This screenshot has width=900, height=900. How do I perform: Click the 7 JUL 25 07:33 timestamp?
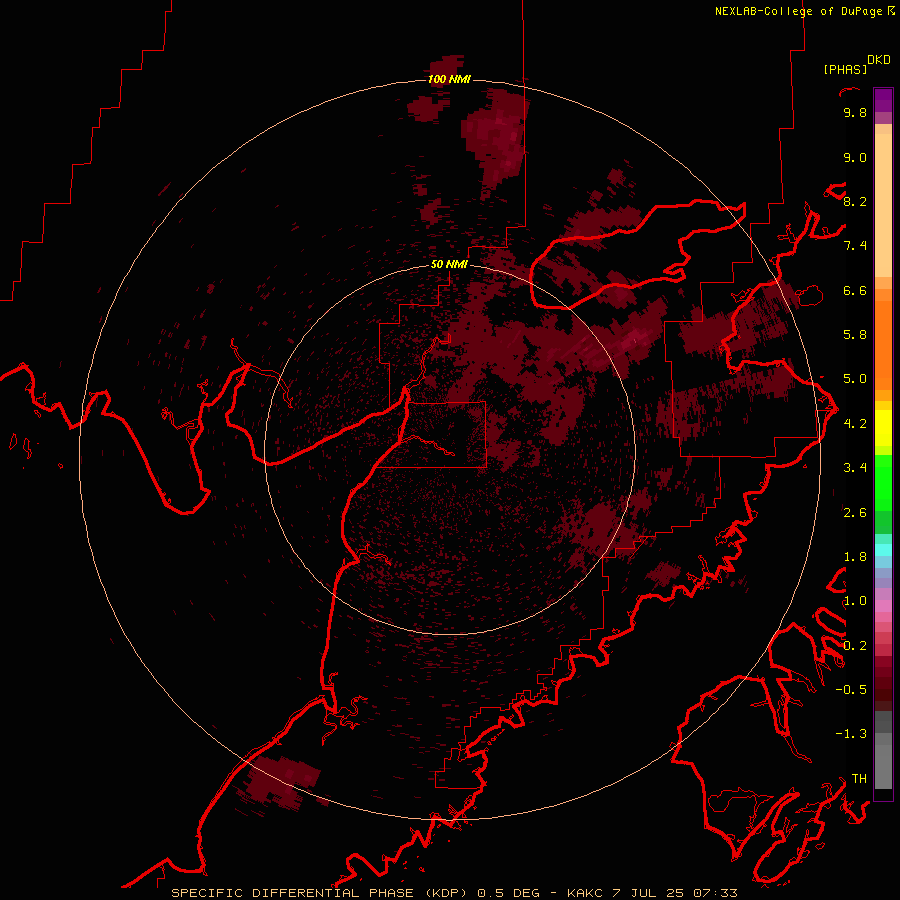coord(673,893)
